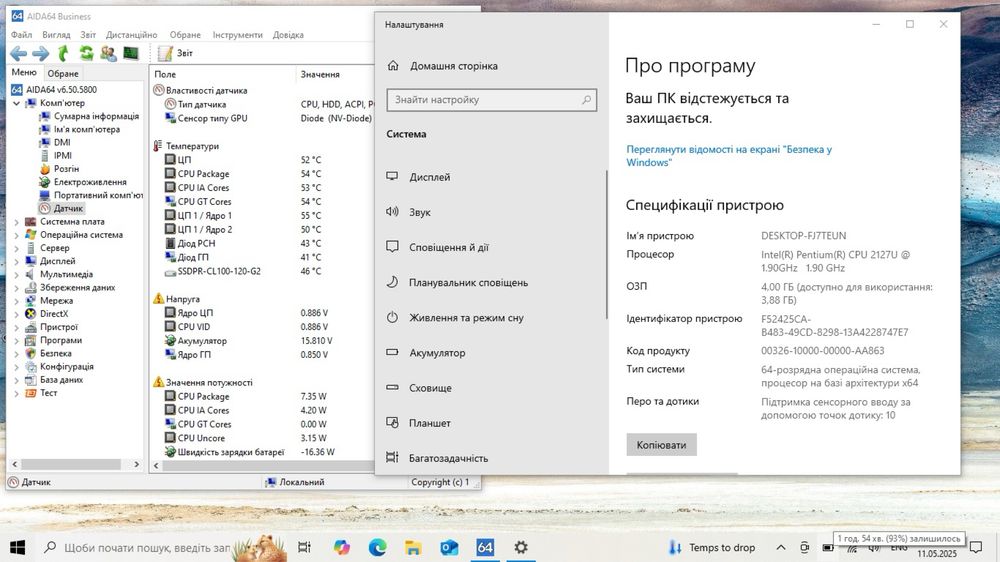Image resolution: width=1000 pixels, height=562 pixels.
Task: Collapse the Комп'ютер tree node
Action: click(17, 103)
